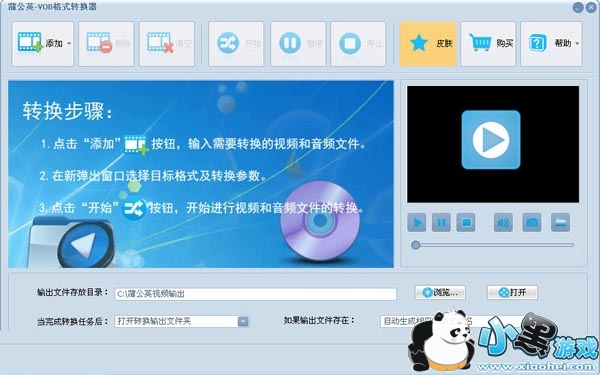
Task: Click the small play button under preview
Action: 417,222
